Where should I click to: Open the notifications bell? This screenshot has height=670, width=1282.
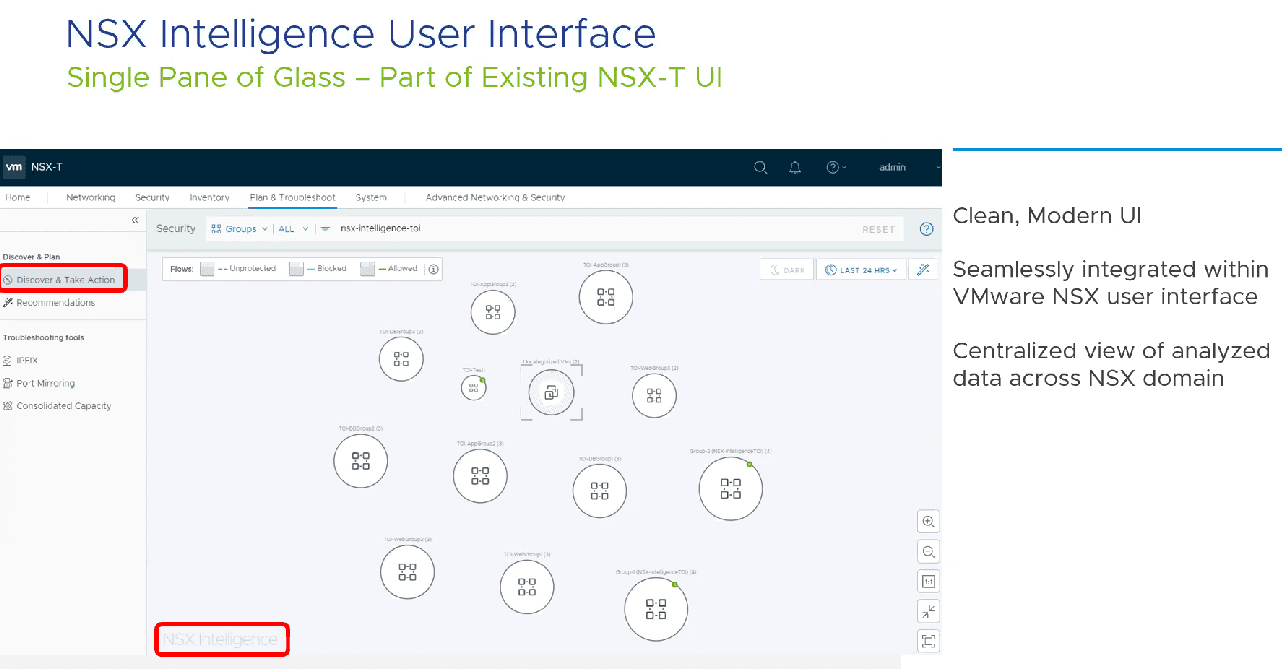coord(795,167)
